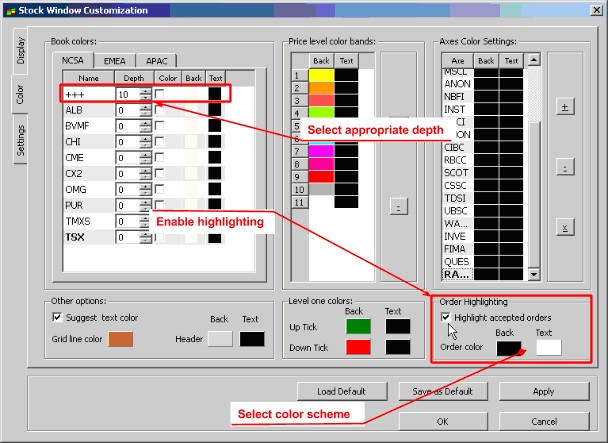Click the minus button in Price level color bands
The width and height of the screenshot is (608, 443).
tap(398, 207)
